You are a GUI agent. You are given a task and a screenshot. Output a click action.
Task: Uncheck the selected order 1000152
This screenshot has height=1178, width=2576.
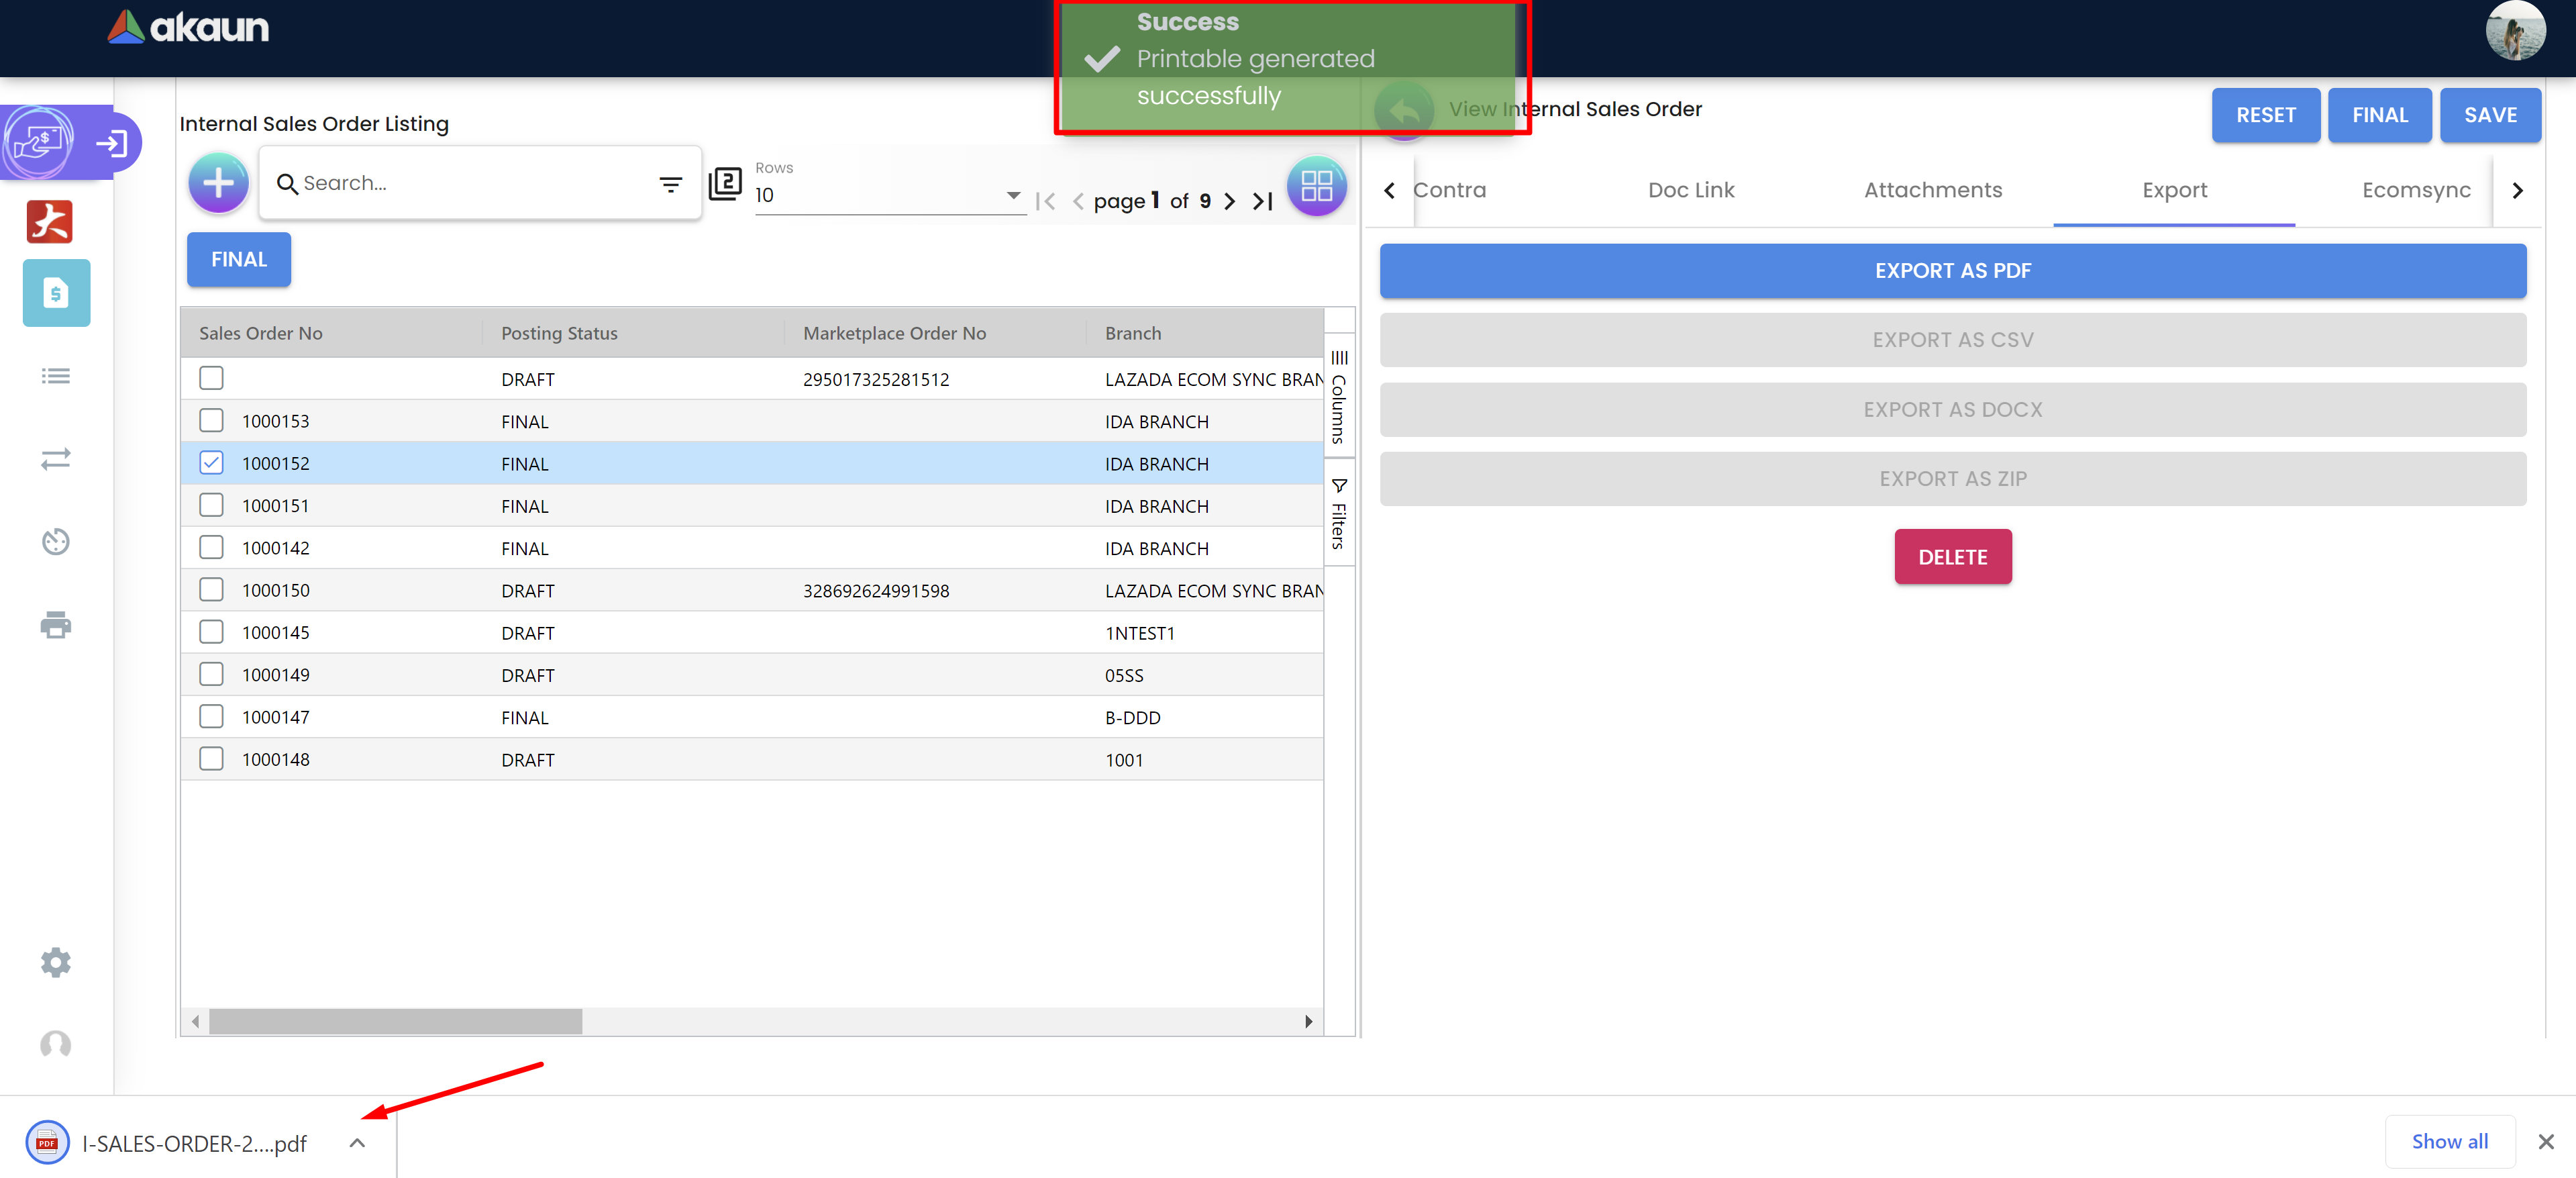211,463
